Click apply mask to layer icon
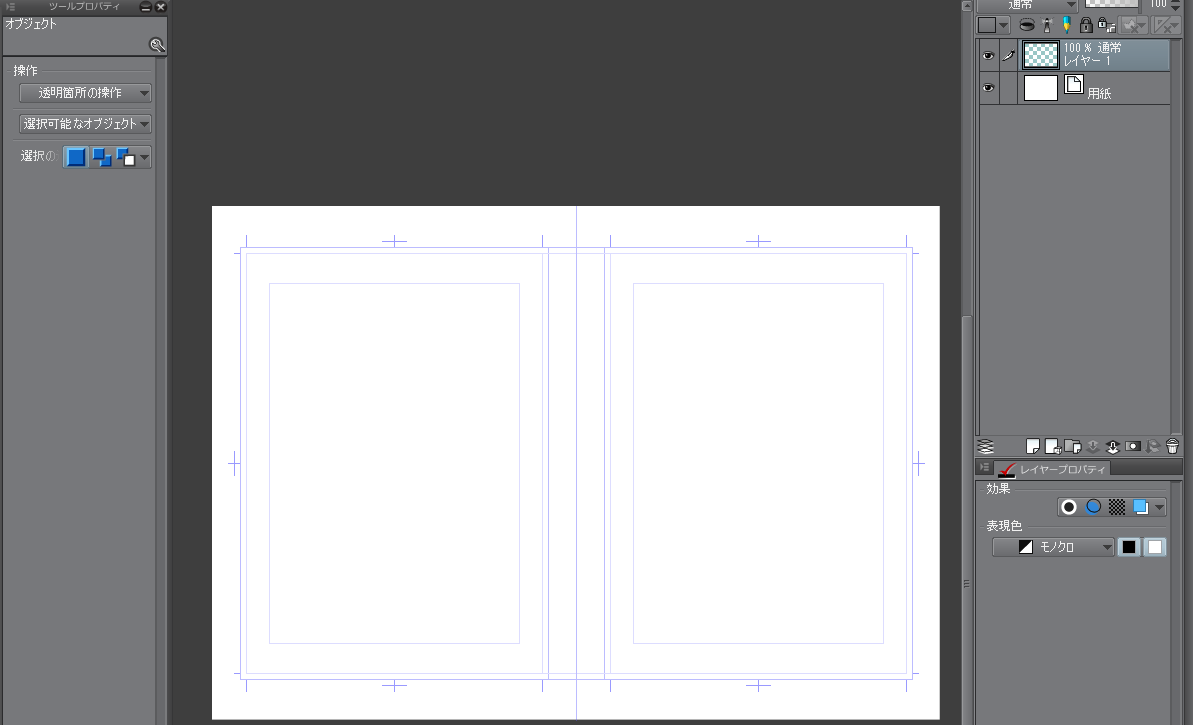 pyautogui.click(x=1153, y=447)
